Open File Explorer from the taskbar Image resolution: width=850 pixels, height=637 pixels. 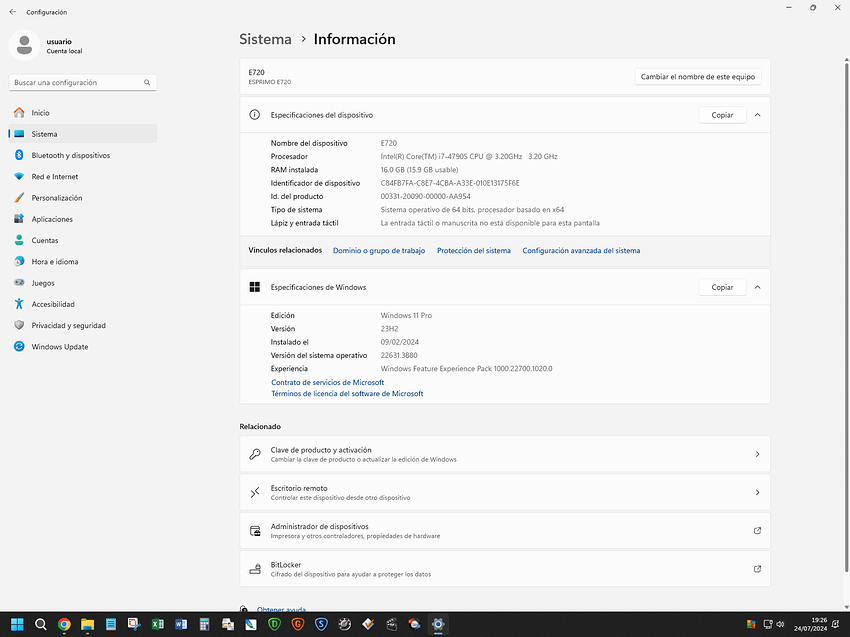[87, 625]
